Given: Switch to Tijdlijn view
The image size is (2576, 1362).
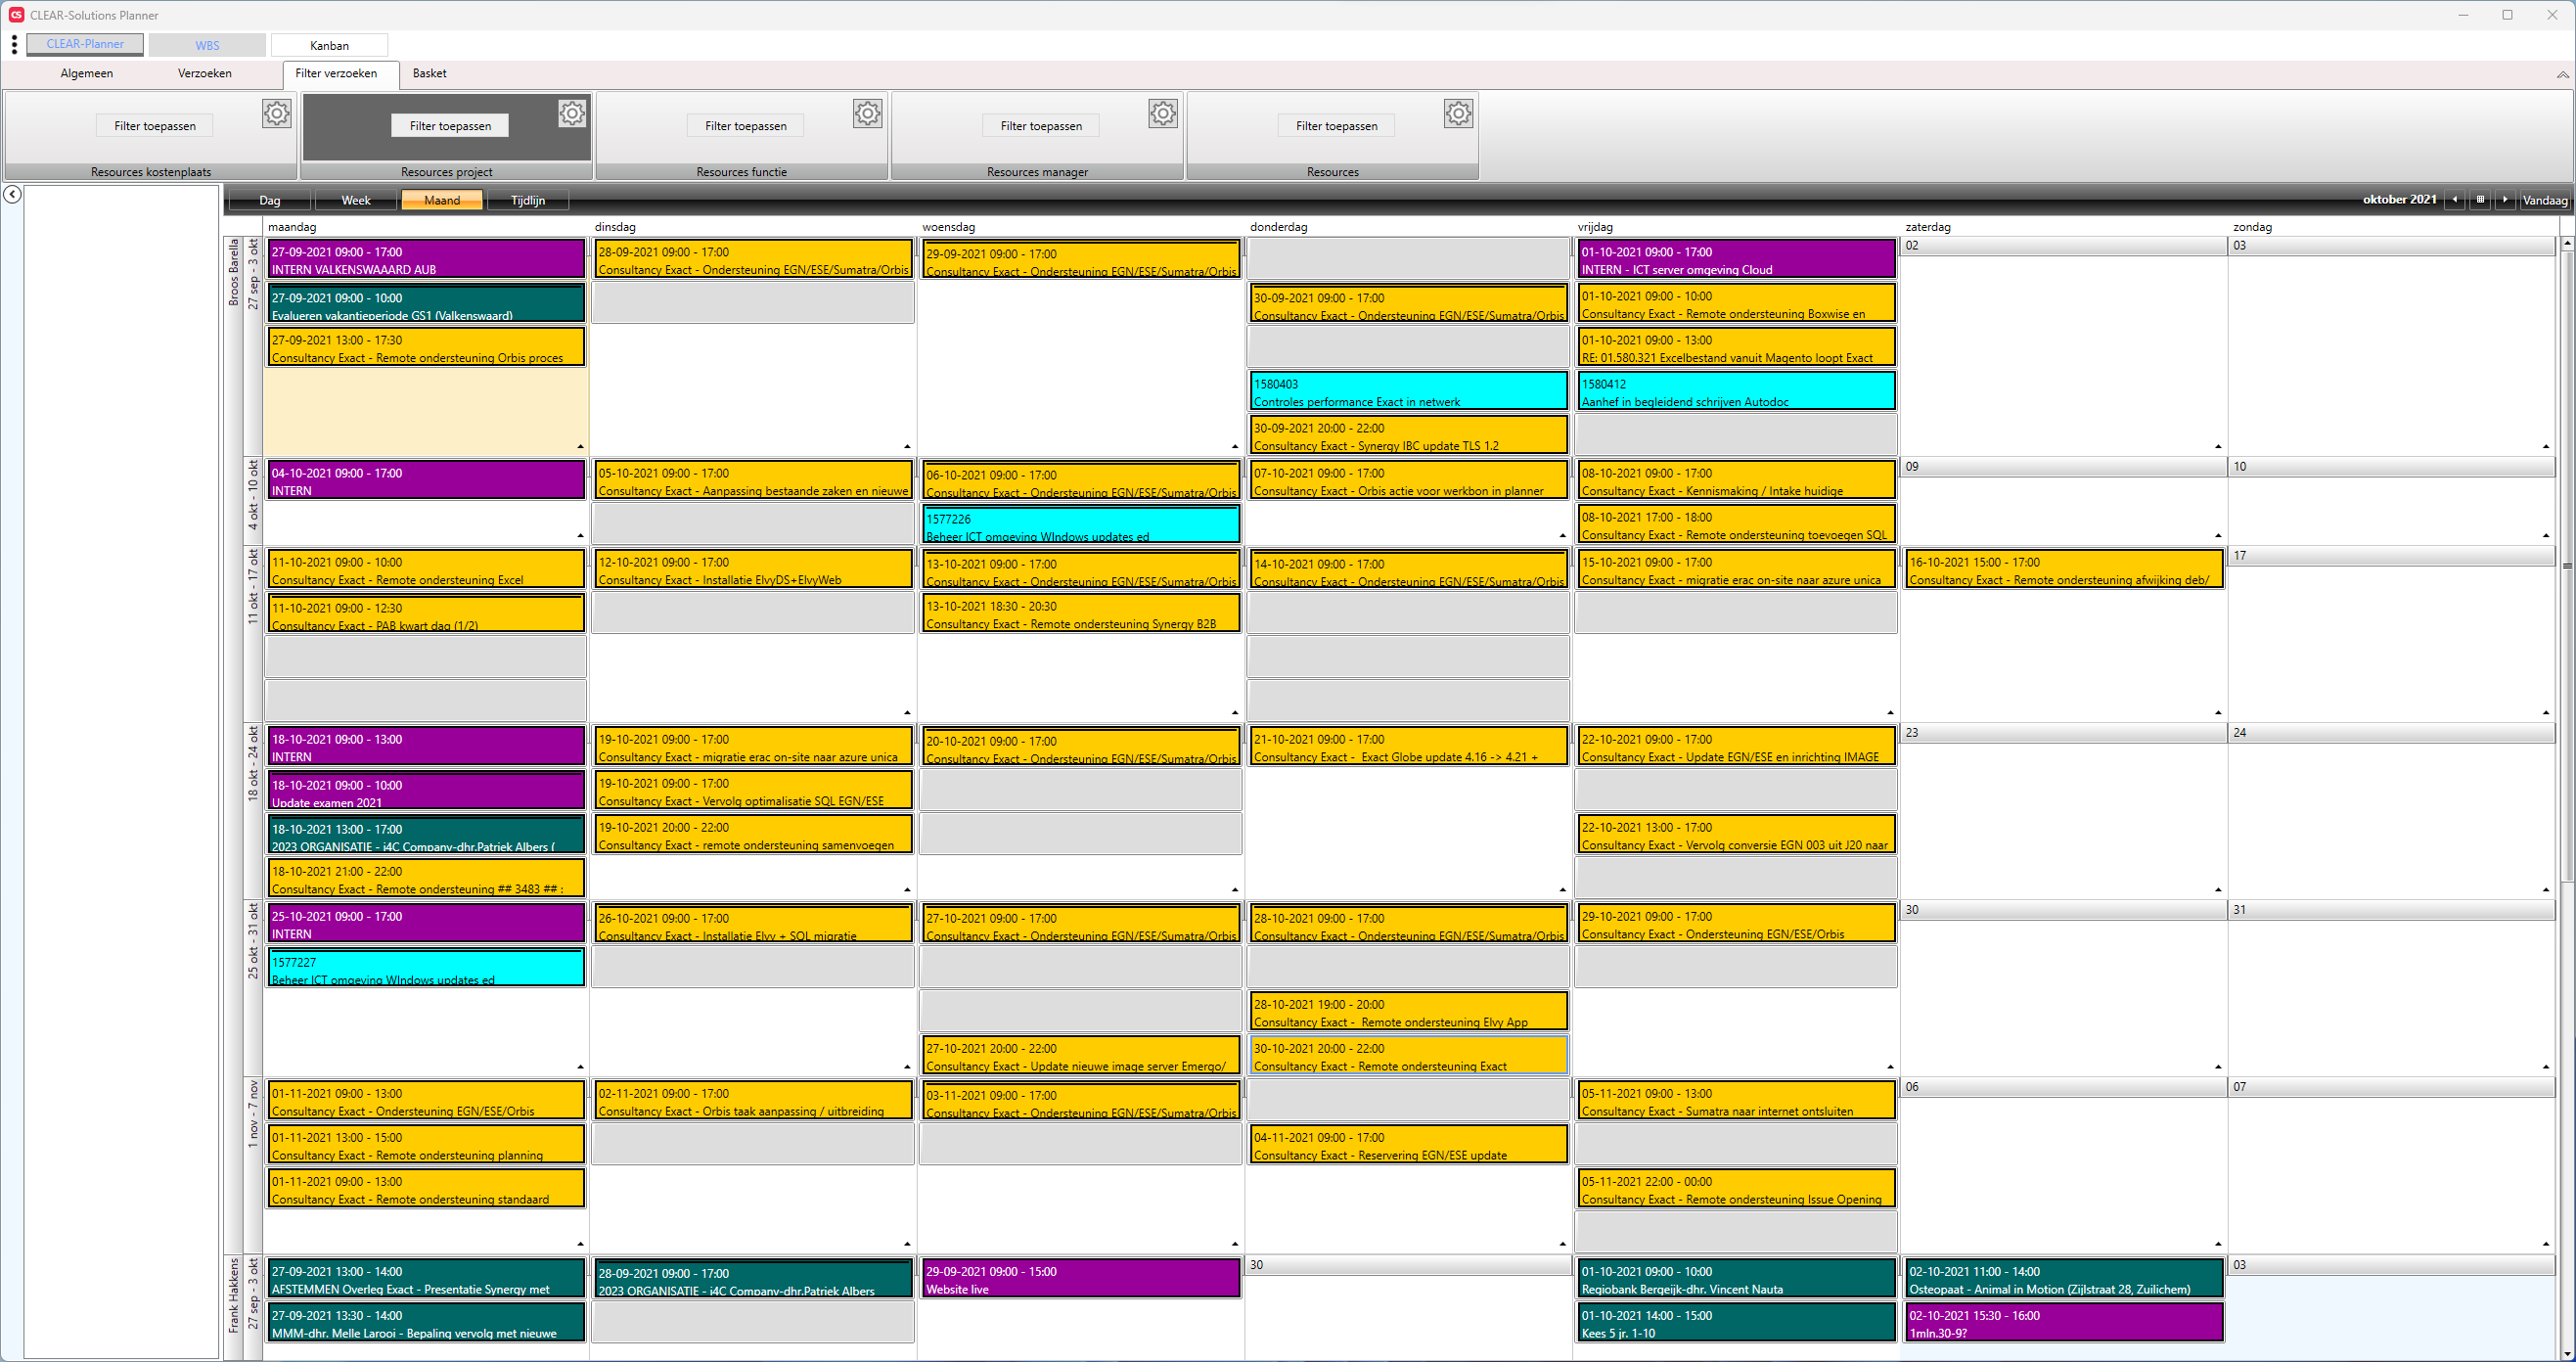Looking at the screenshot, I should 528,200.
